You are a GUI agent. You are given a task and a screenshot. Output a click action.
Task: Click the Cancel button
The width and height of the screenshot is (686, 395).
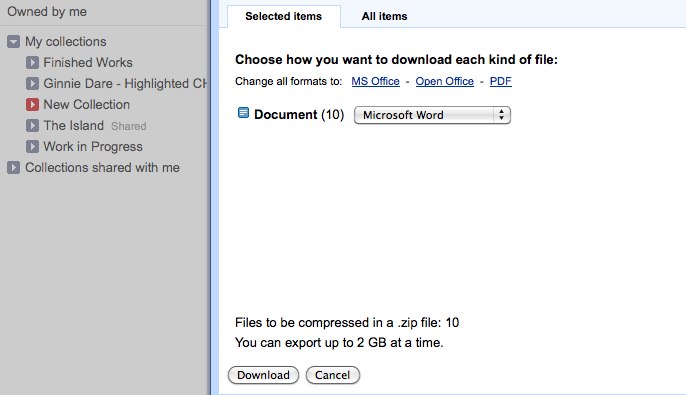[332, 375]
